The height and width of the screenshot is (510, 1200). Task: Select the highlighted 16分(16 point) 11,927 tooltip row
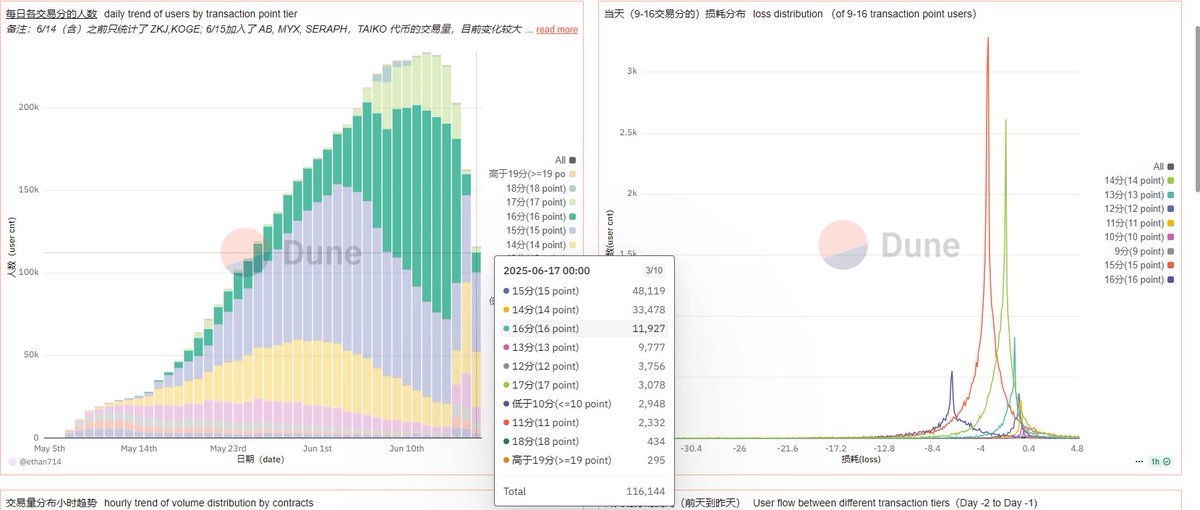(x=585, y=328)
